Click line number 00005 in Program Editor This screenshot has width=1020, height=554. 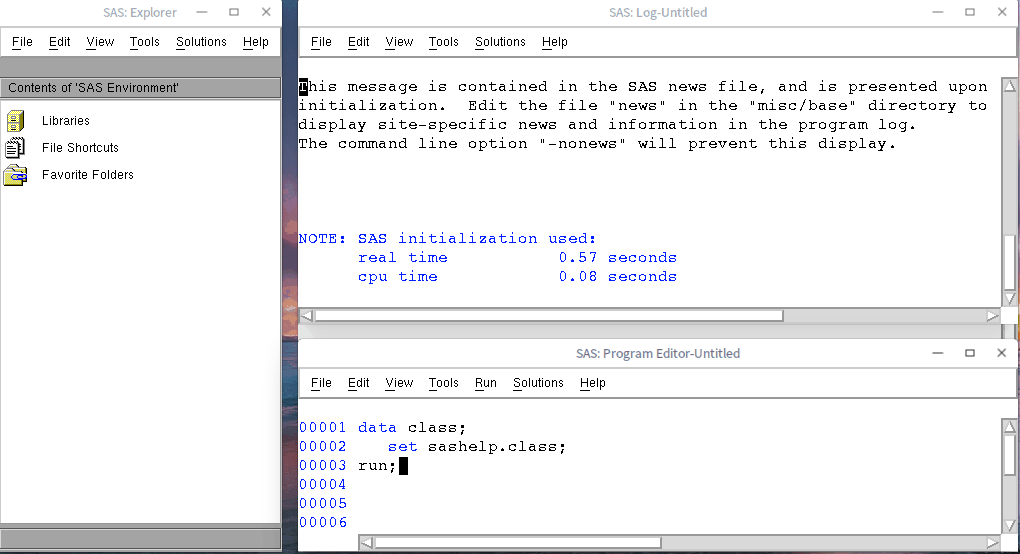point(323,503)
